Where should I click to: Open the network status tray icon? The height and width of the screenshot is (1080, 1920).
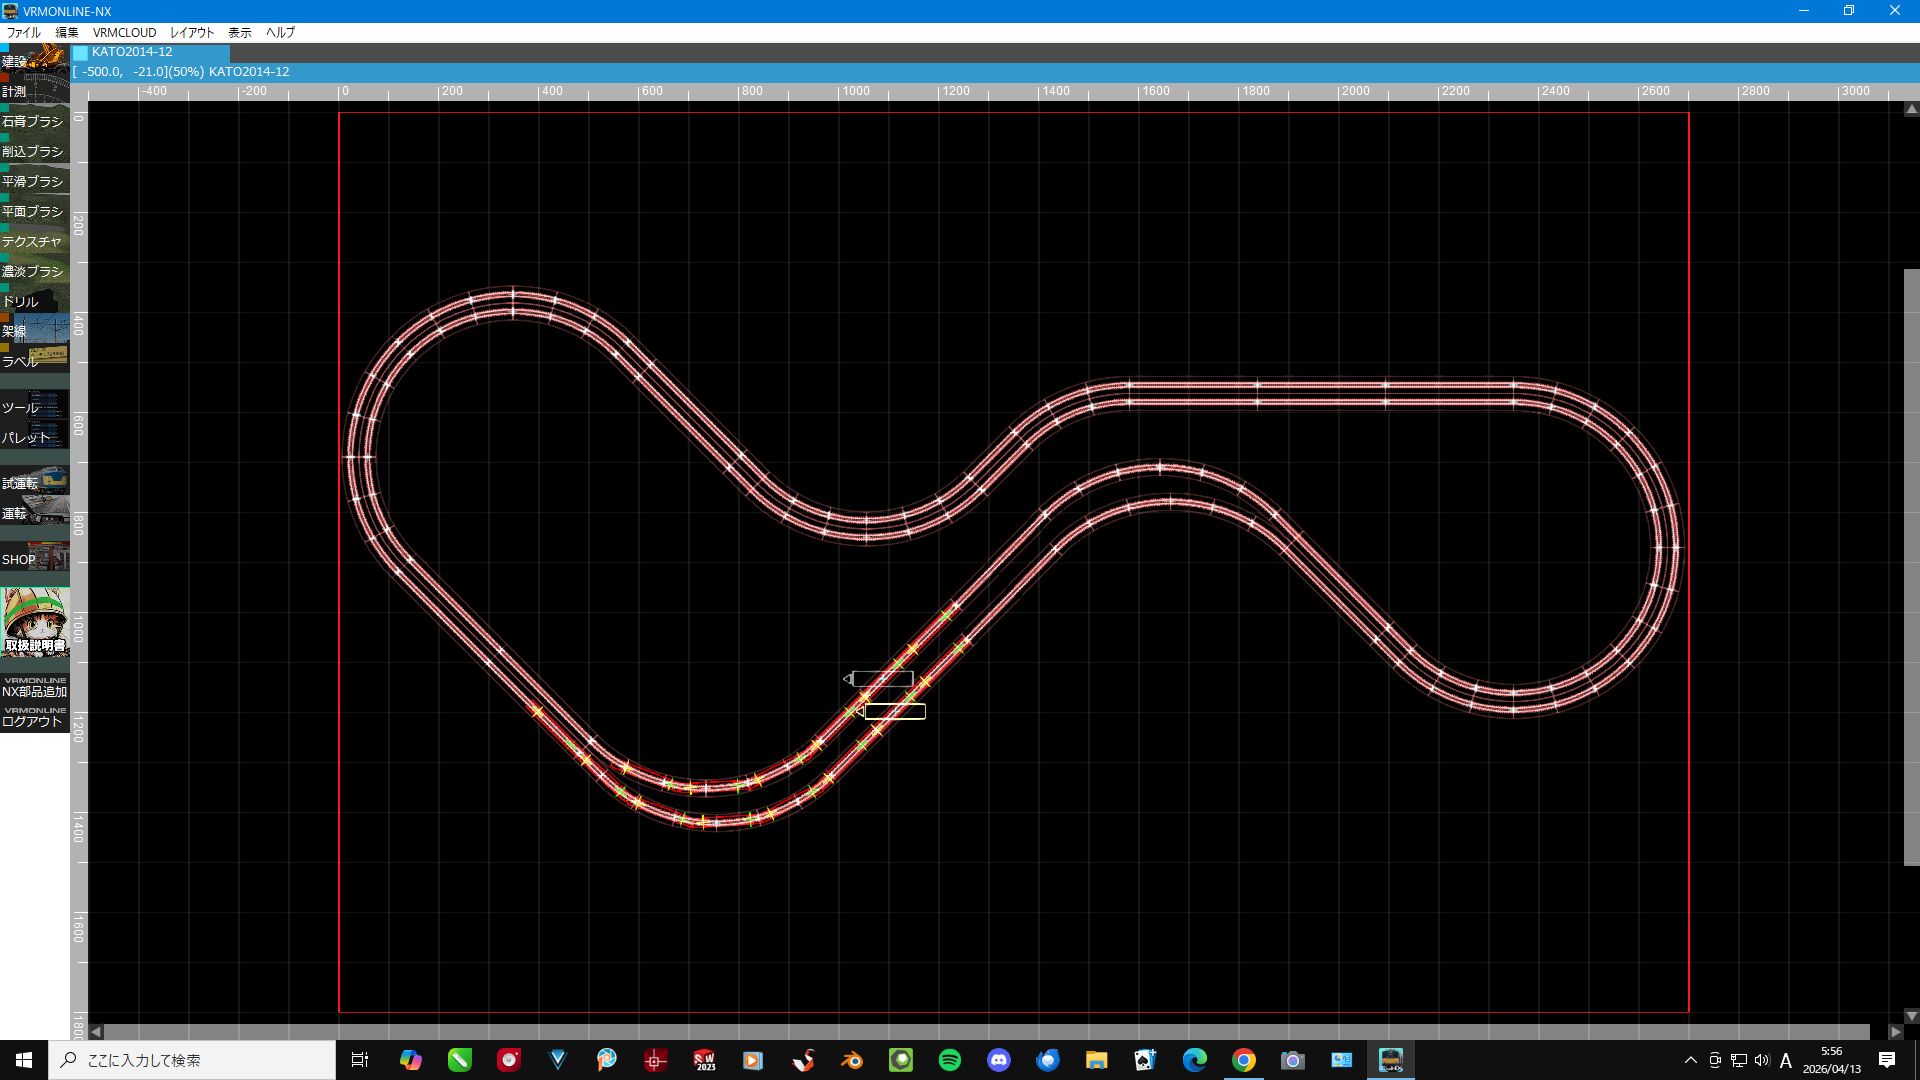(1739, 1060)
